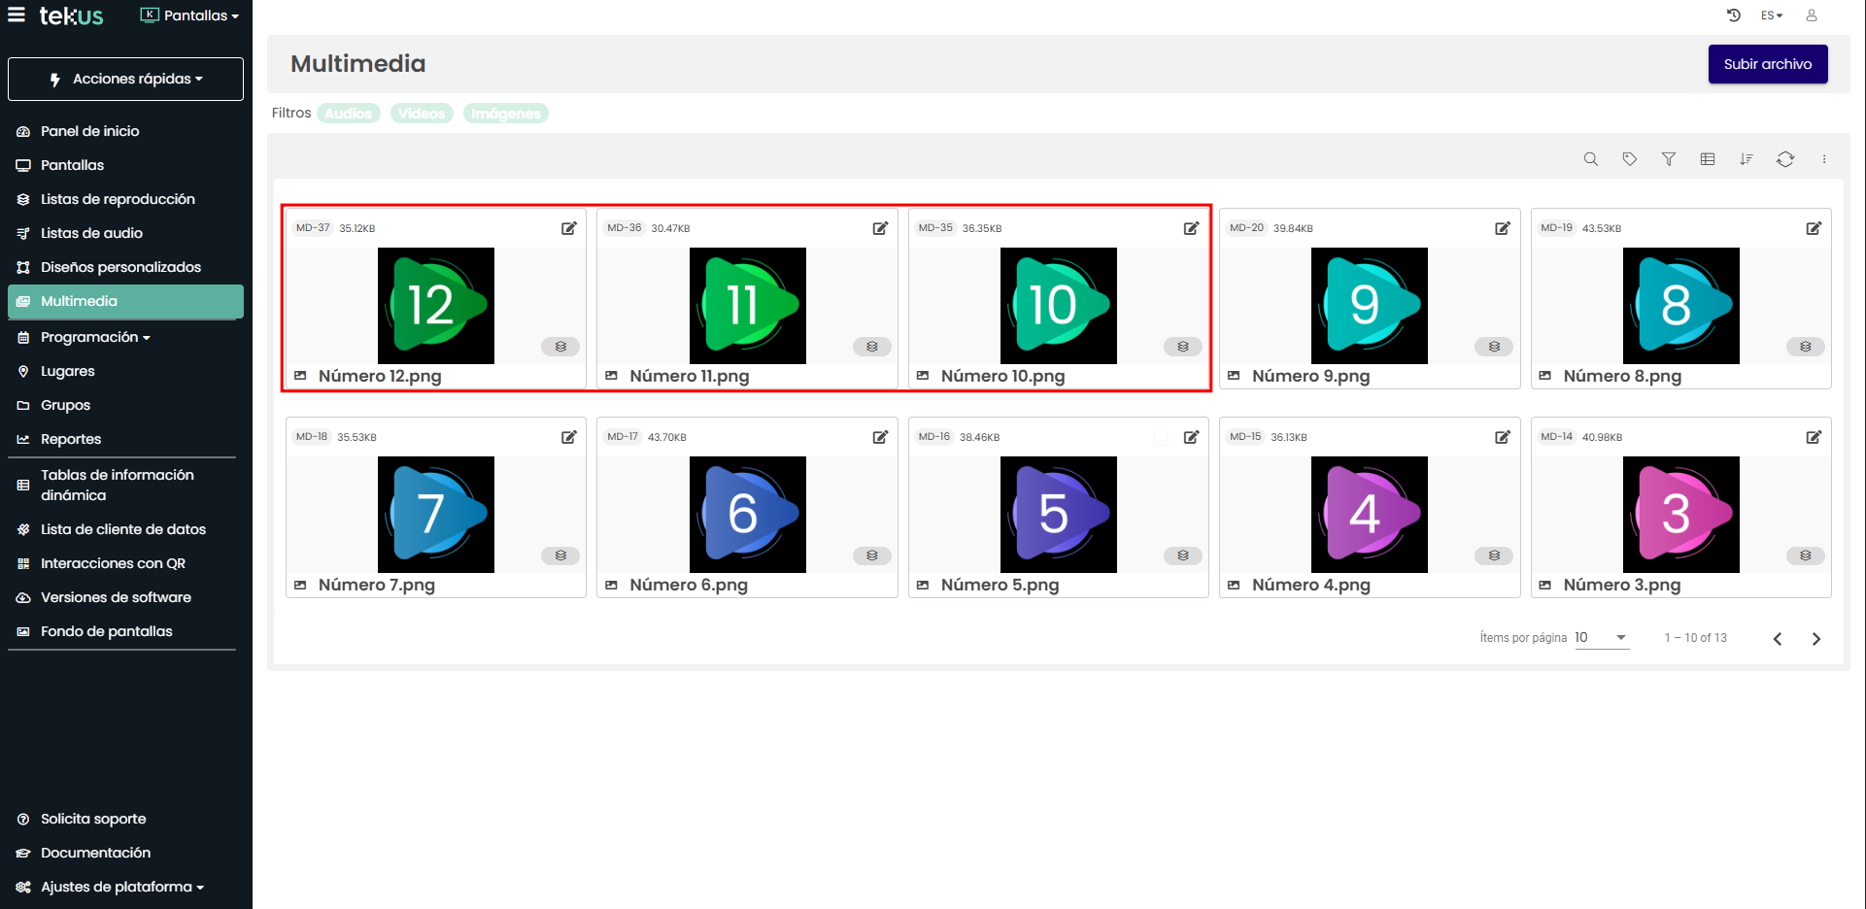
Task: Tick the checkbox on the Número 5.png card
Action: (x=1160, y=438)
